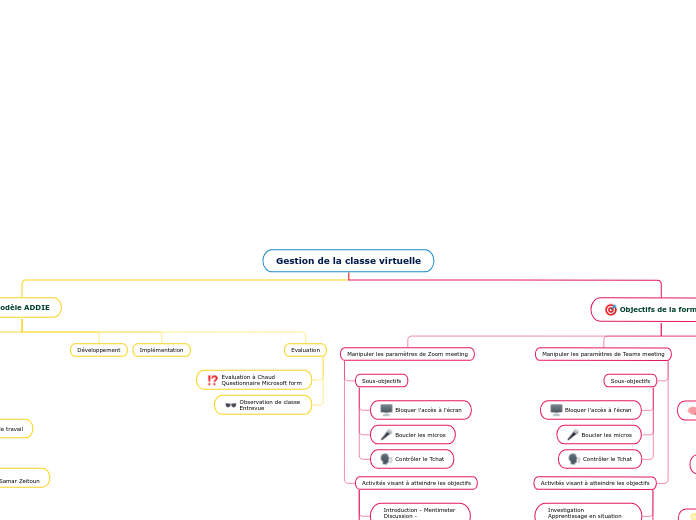
Task: Select Introduction - Mentimeter Discussion node
Action: pyautogui.click(x=420, y=512)
